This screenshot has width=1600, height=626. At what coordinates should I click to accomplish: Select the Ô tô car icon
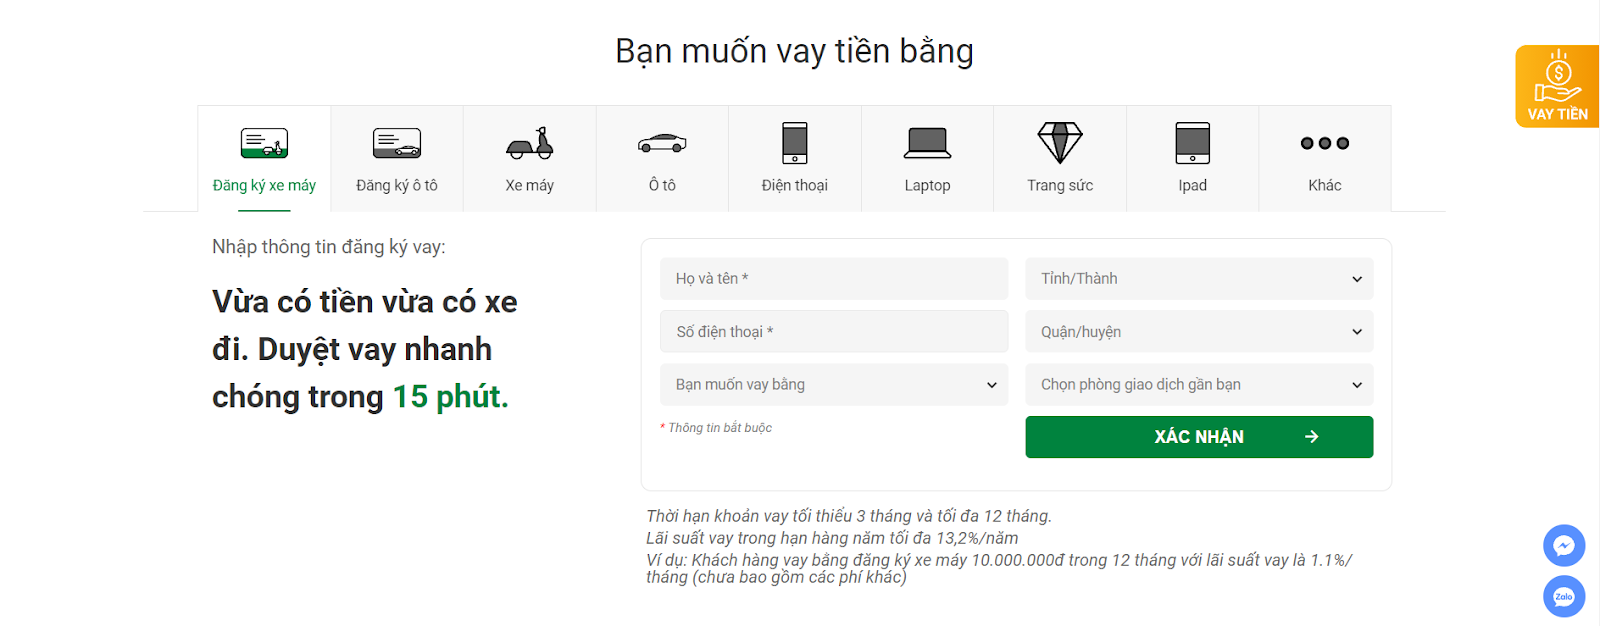point(662,143)
